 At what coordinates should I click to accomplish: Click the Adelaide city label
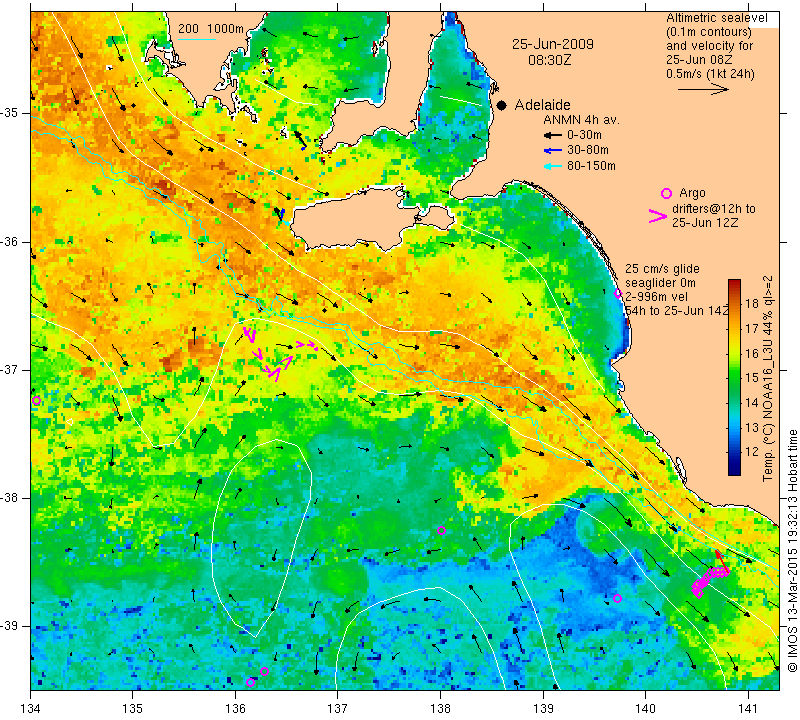(542, 105)
